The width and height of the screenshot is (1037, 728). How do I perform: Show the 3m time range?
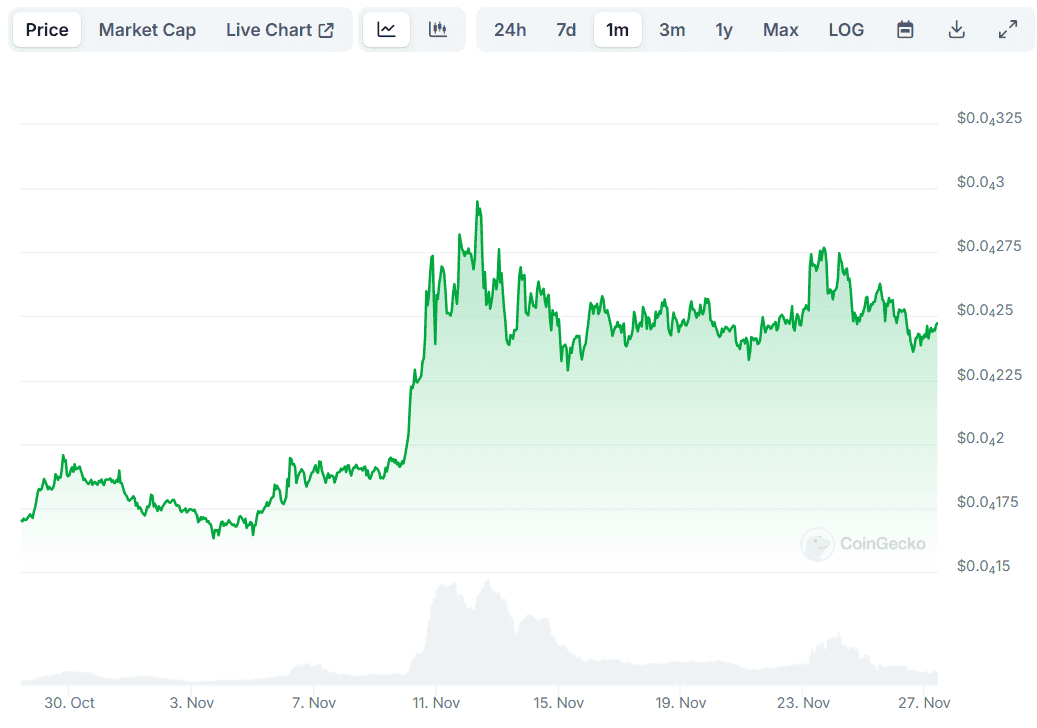(x=672, y=30)
